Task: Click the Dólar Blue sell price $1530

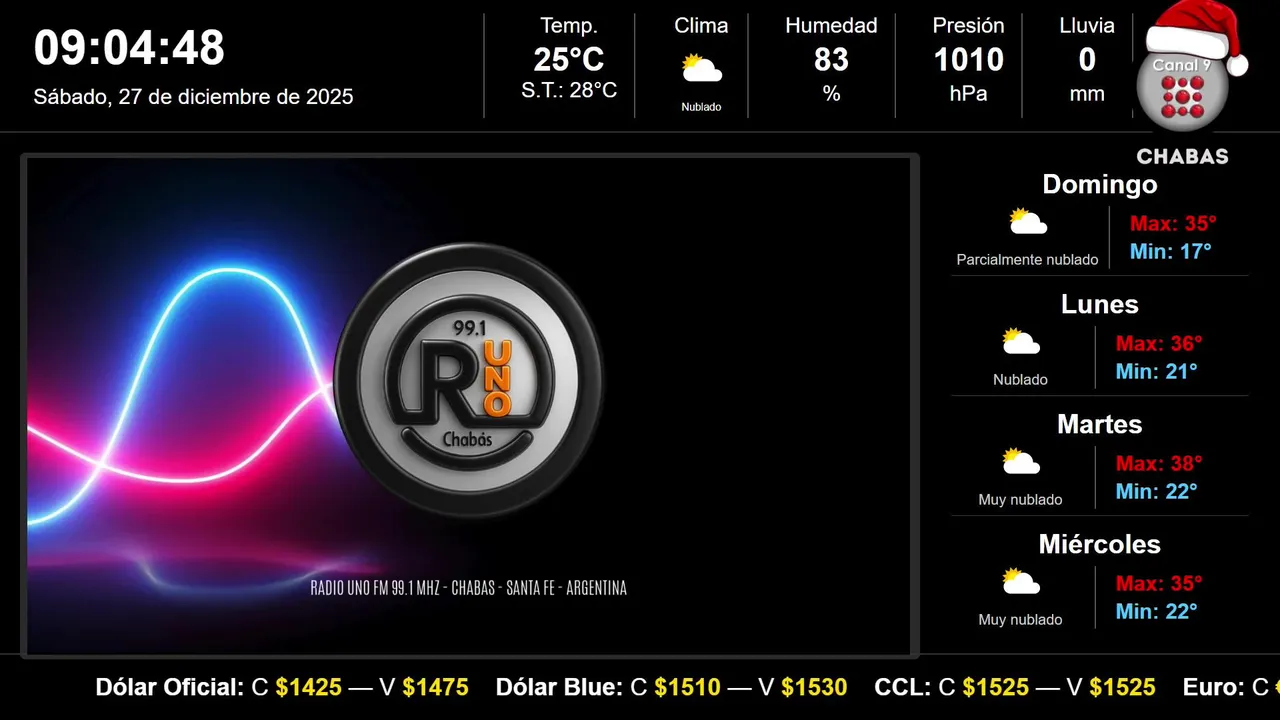Action: [814, 687]
